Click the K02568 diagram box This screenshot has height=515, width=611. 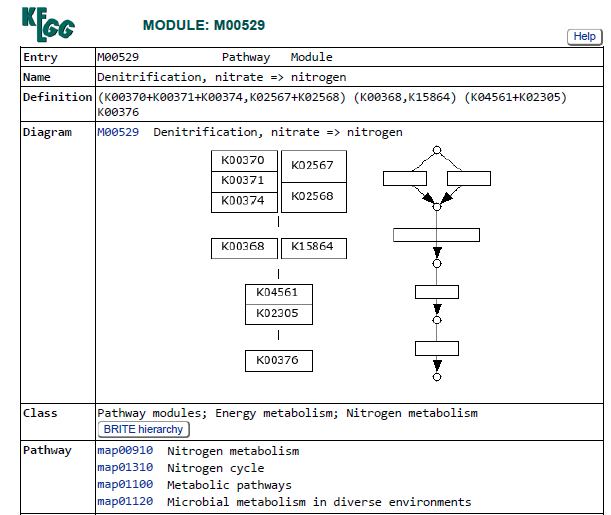tap(313, 197)
